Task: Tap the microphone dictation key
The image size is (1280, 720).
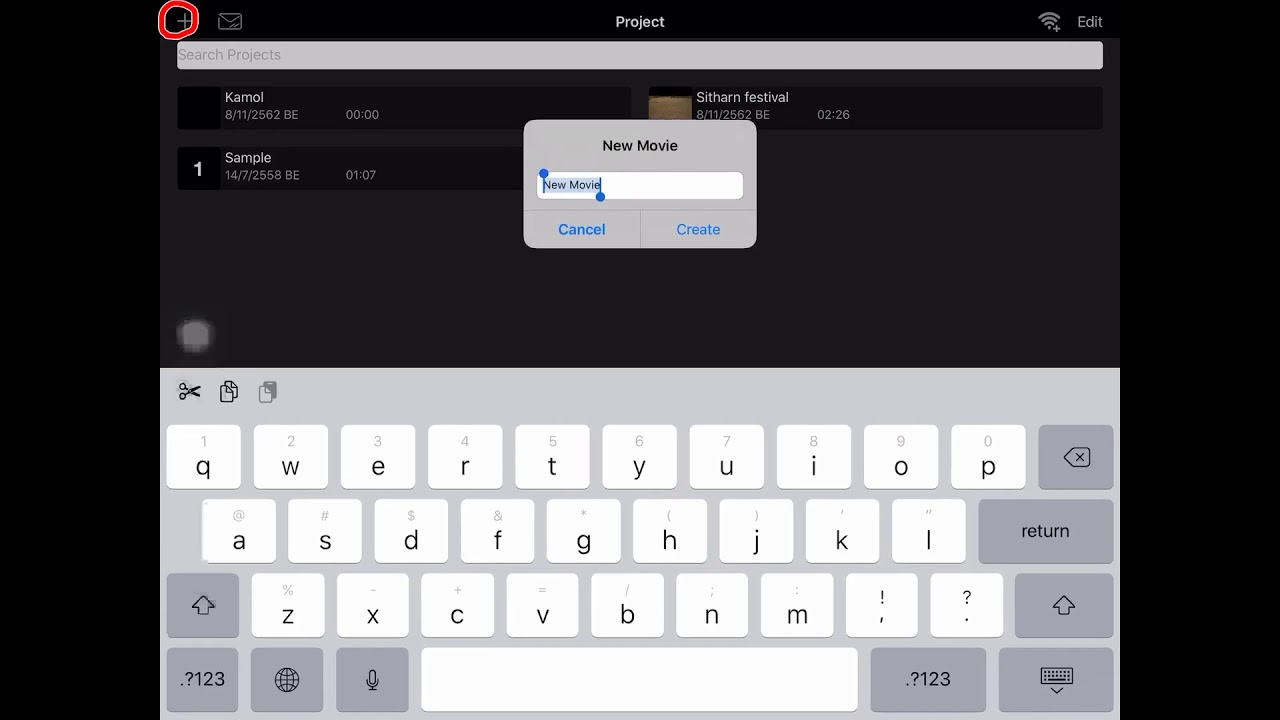Action: pyautogui.click(x=372, y=679)
